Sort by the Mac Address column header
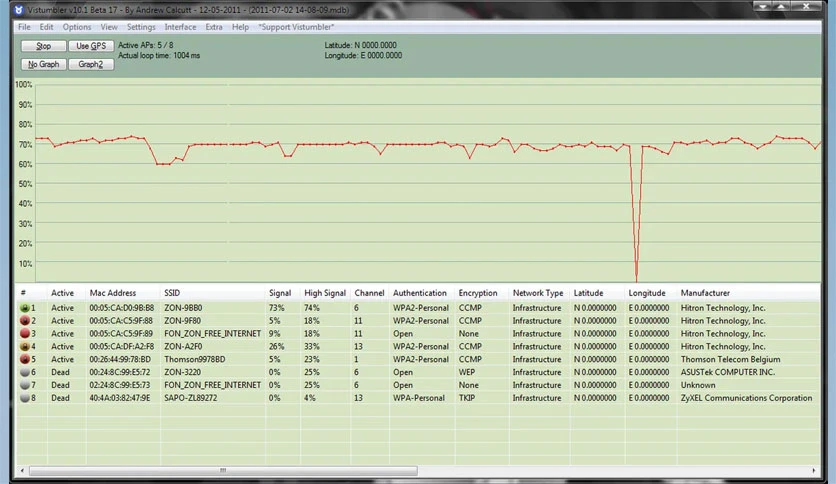The width and height of the screenshot is (836, 484). coord(123,293)
